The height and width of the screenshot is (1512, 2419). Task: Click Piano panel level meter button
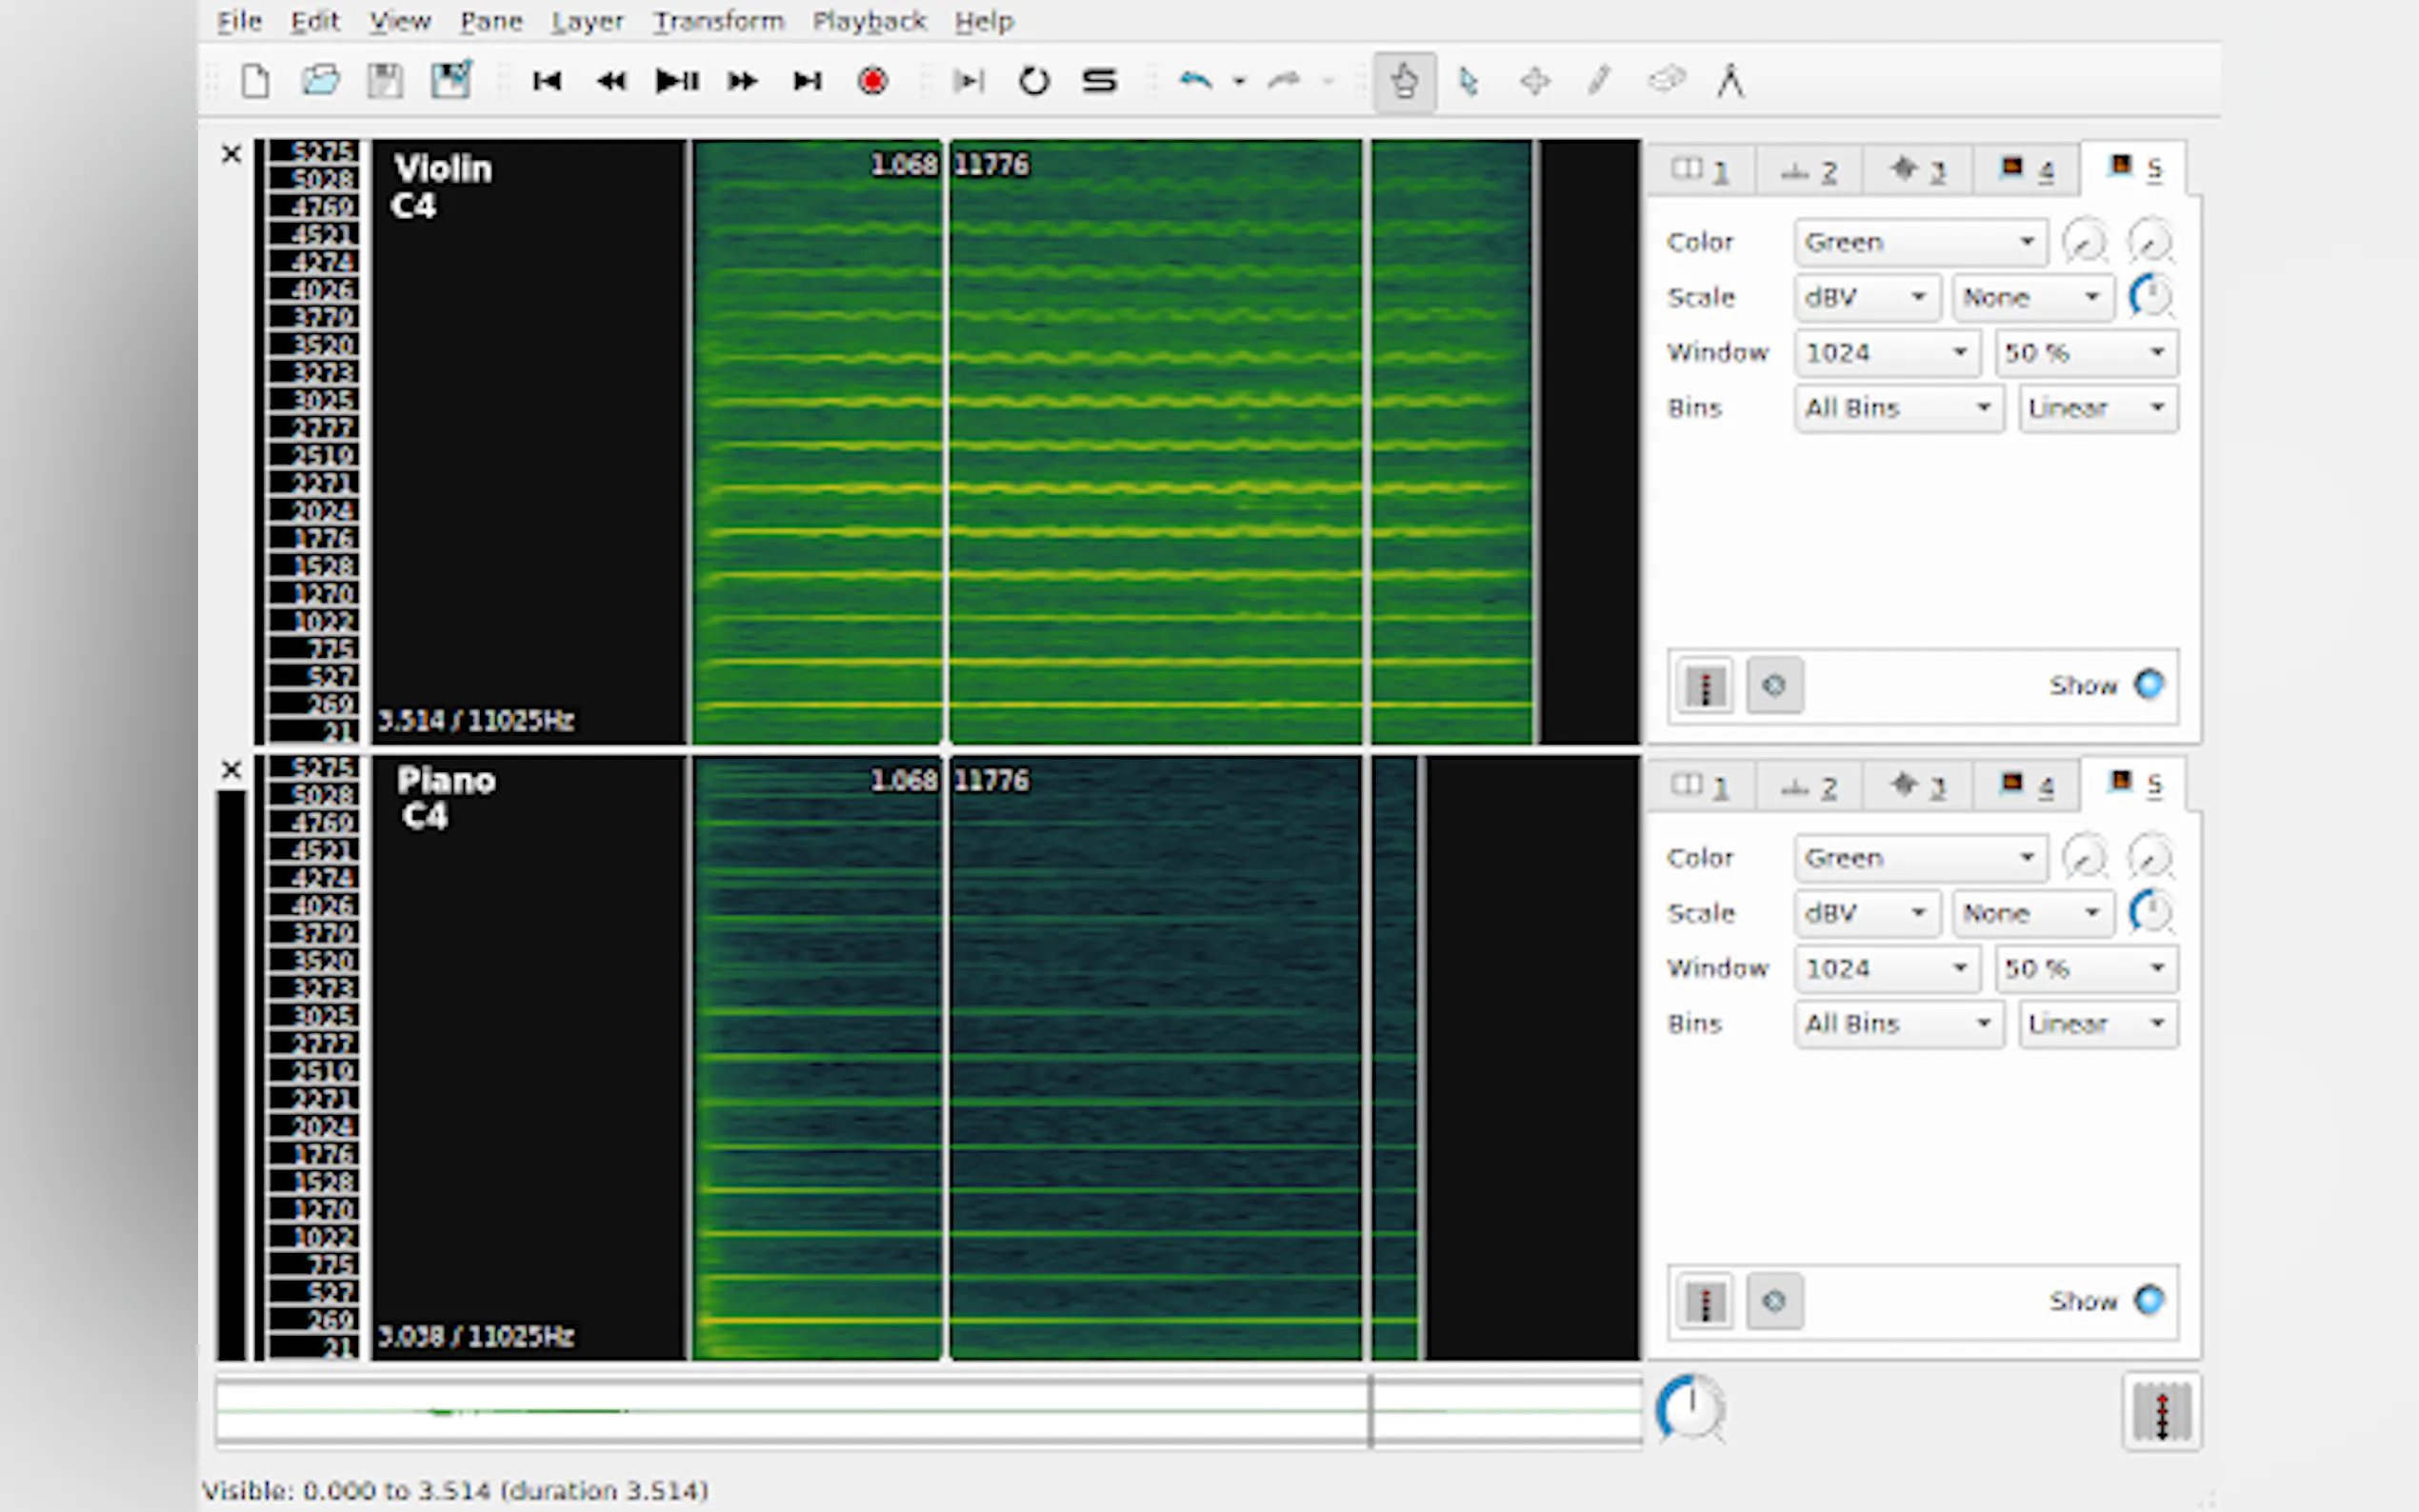click(x=1705, y=1302)
